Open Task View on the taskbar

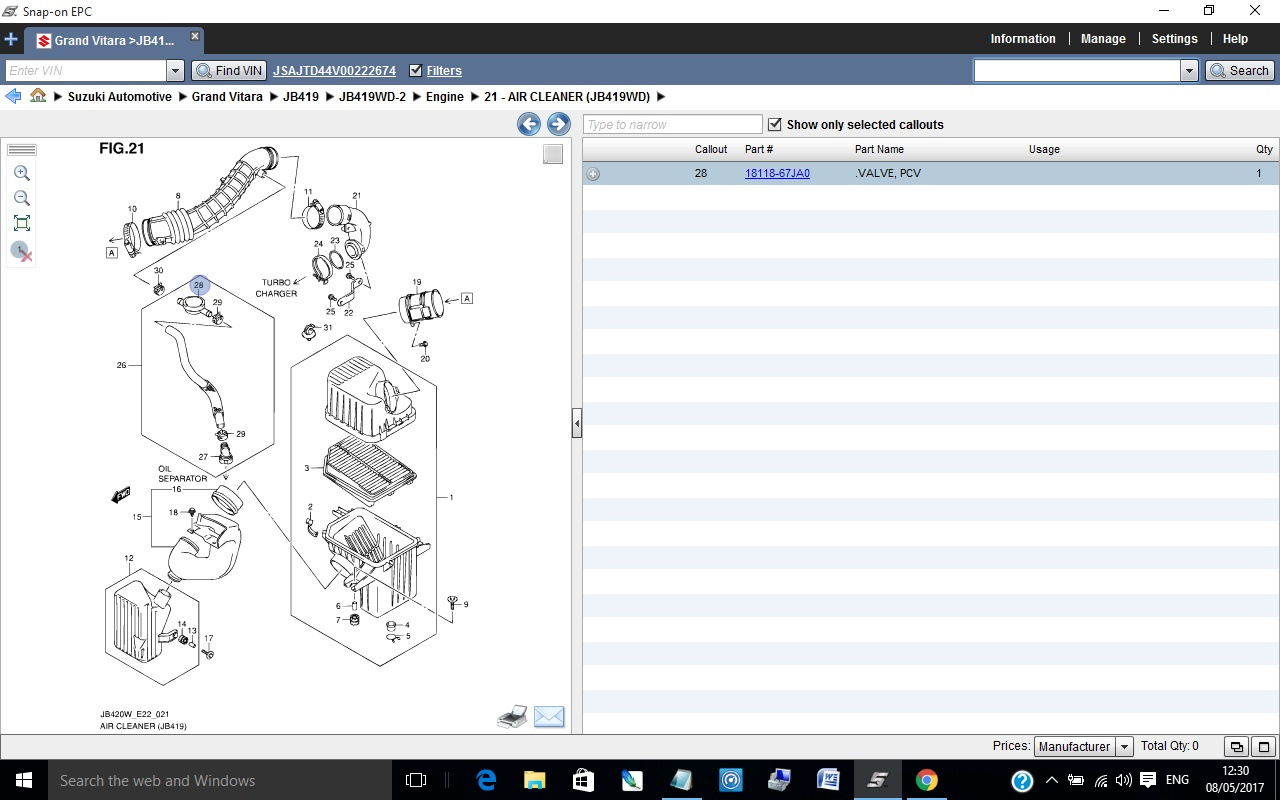coord(416,780)
